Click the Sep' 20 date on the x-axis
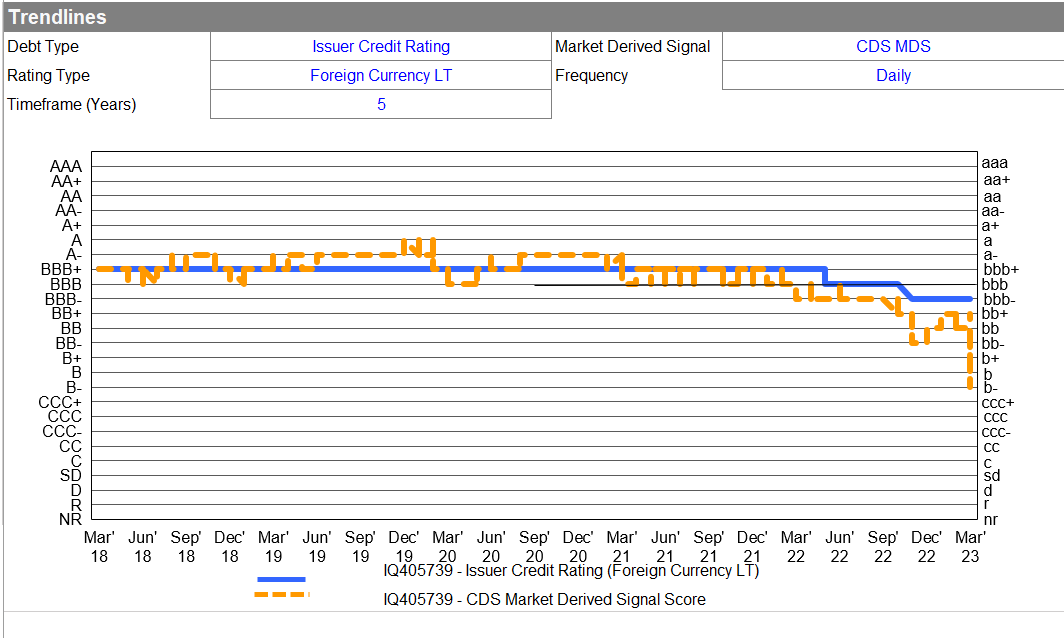This screenshot has width=1064, height=638. [x=534, y=546]
